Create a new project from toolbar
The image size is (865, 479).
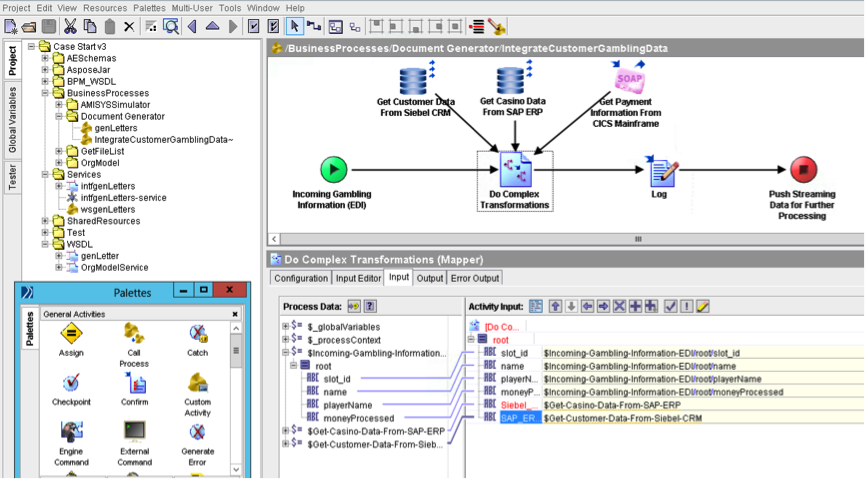pos(10,26)
